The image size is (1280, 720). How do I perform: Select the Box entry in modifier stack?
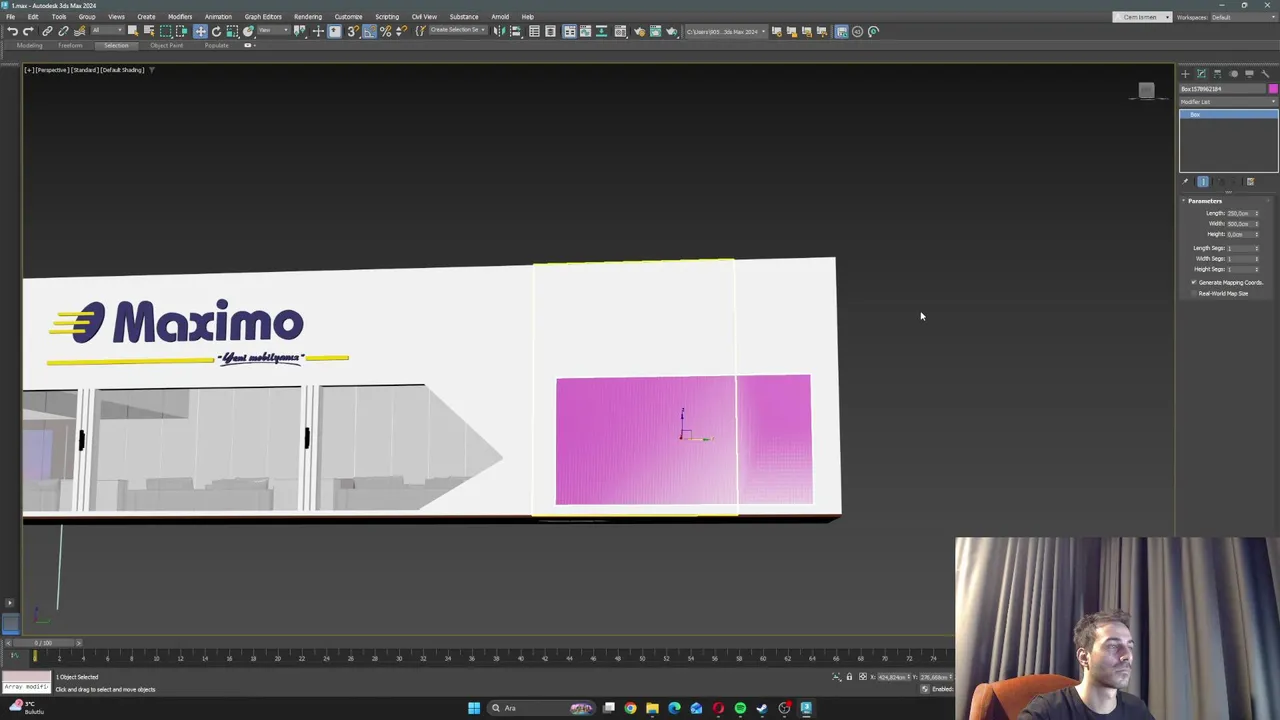click(1228, 115)
